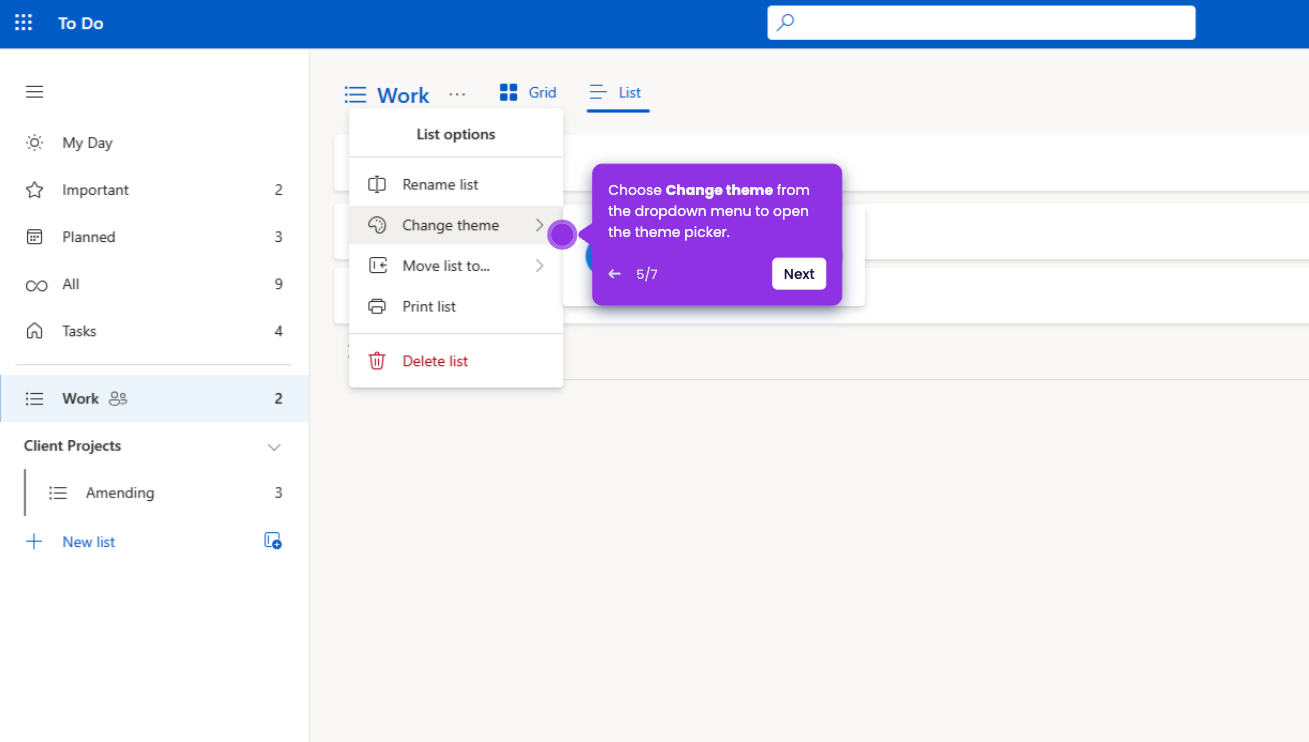This screenshot has height=742, width=1309.
Task: Choose Move list to... option
Action: click(456, 266)
